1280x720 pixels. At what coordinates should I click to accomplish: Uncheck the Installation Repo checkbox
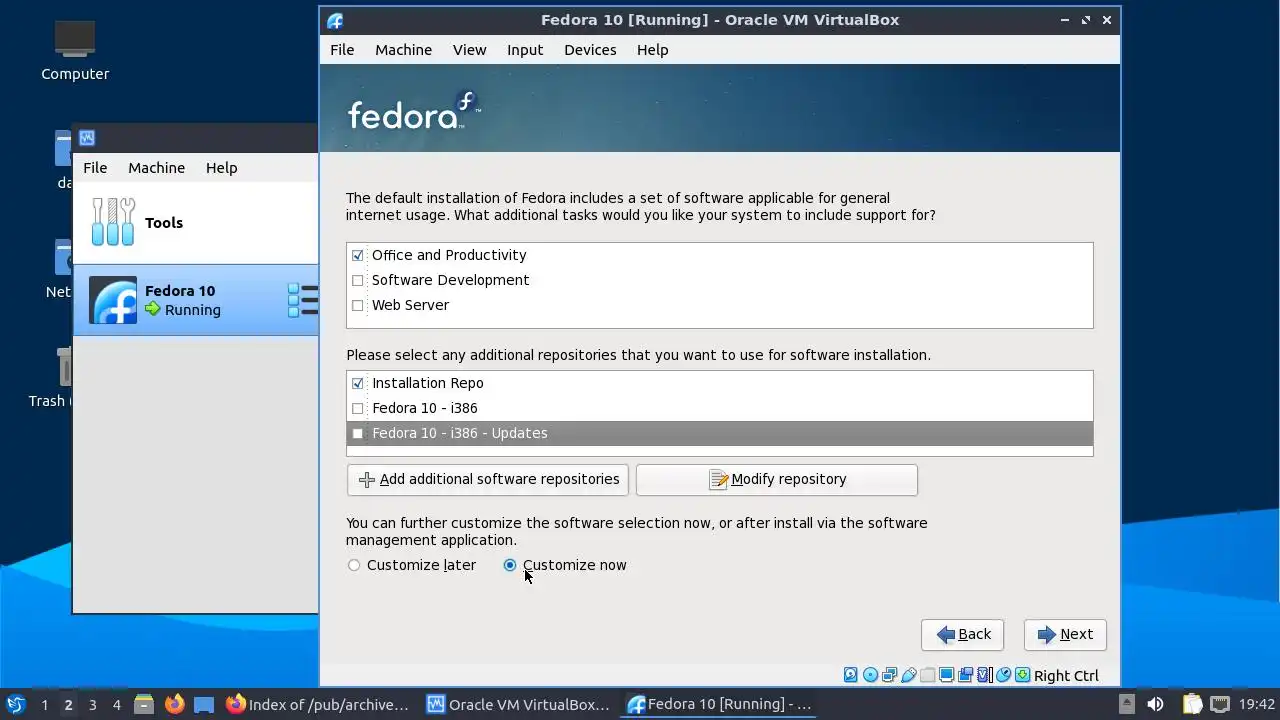pos(358,383)
